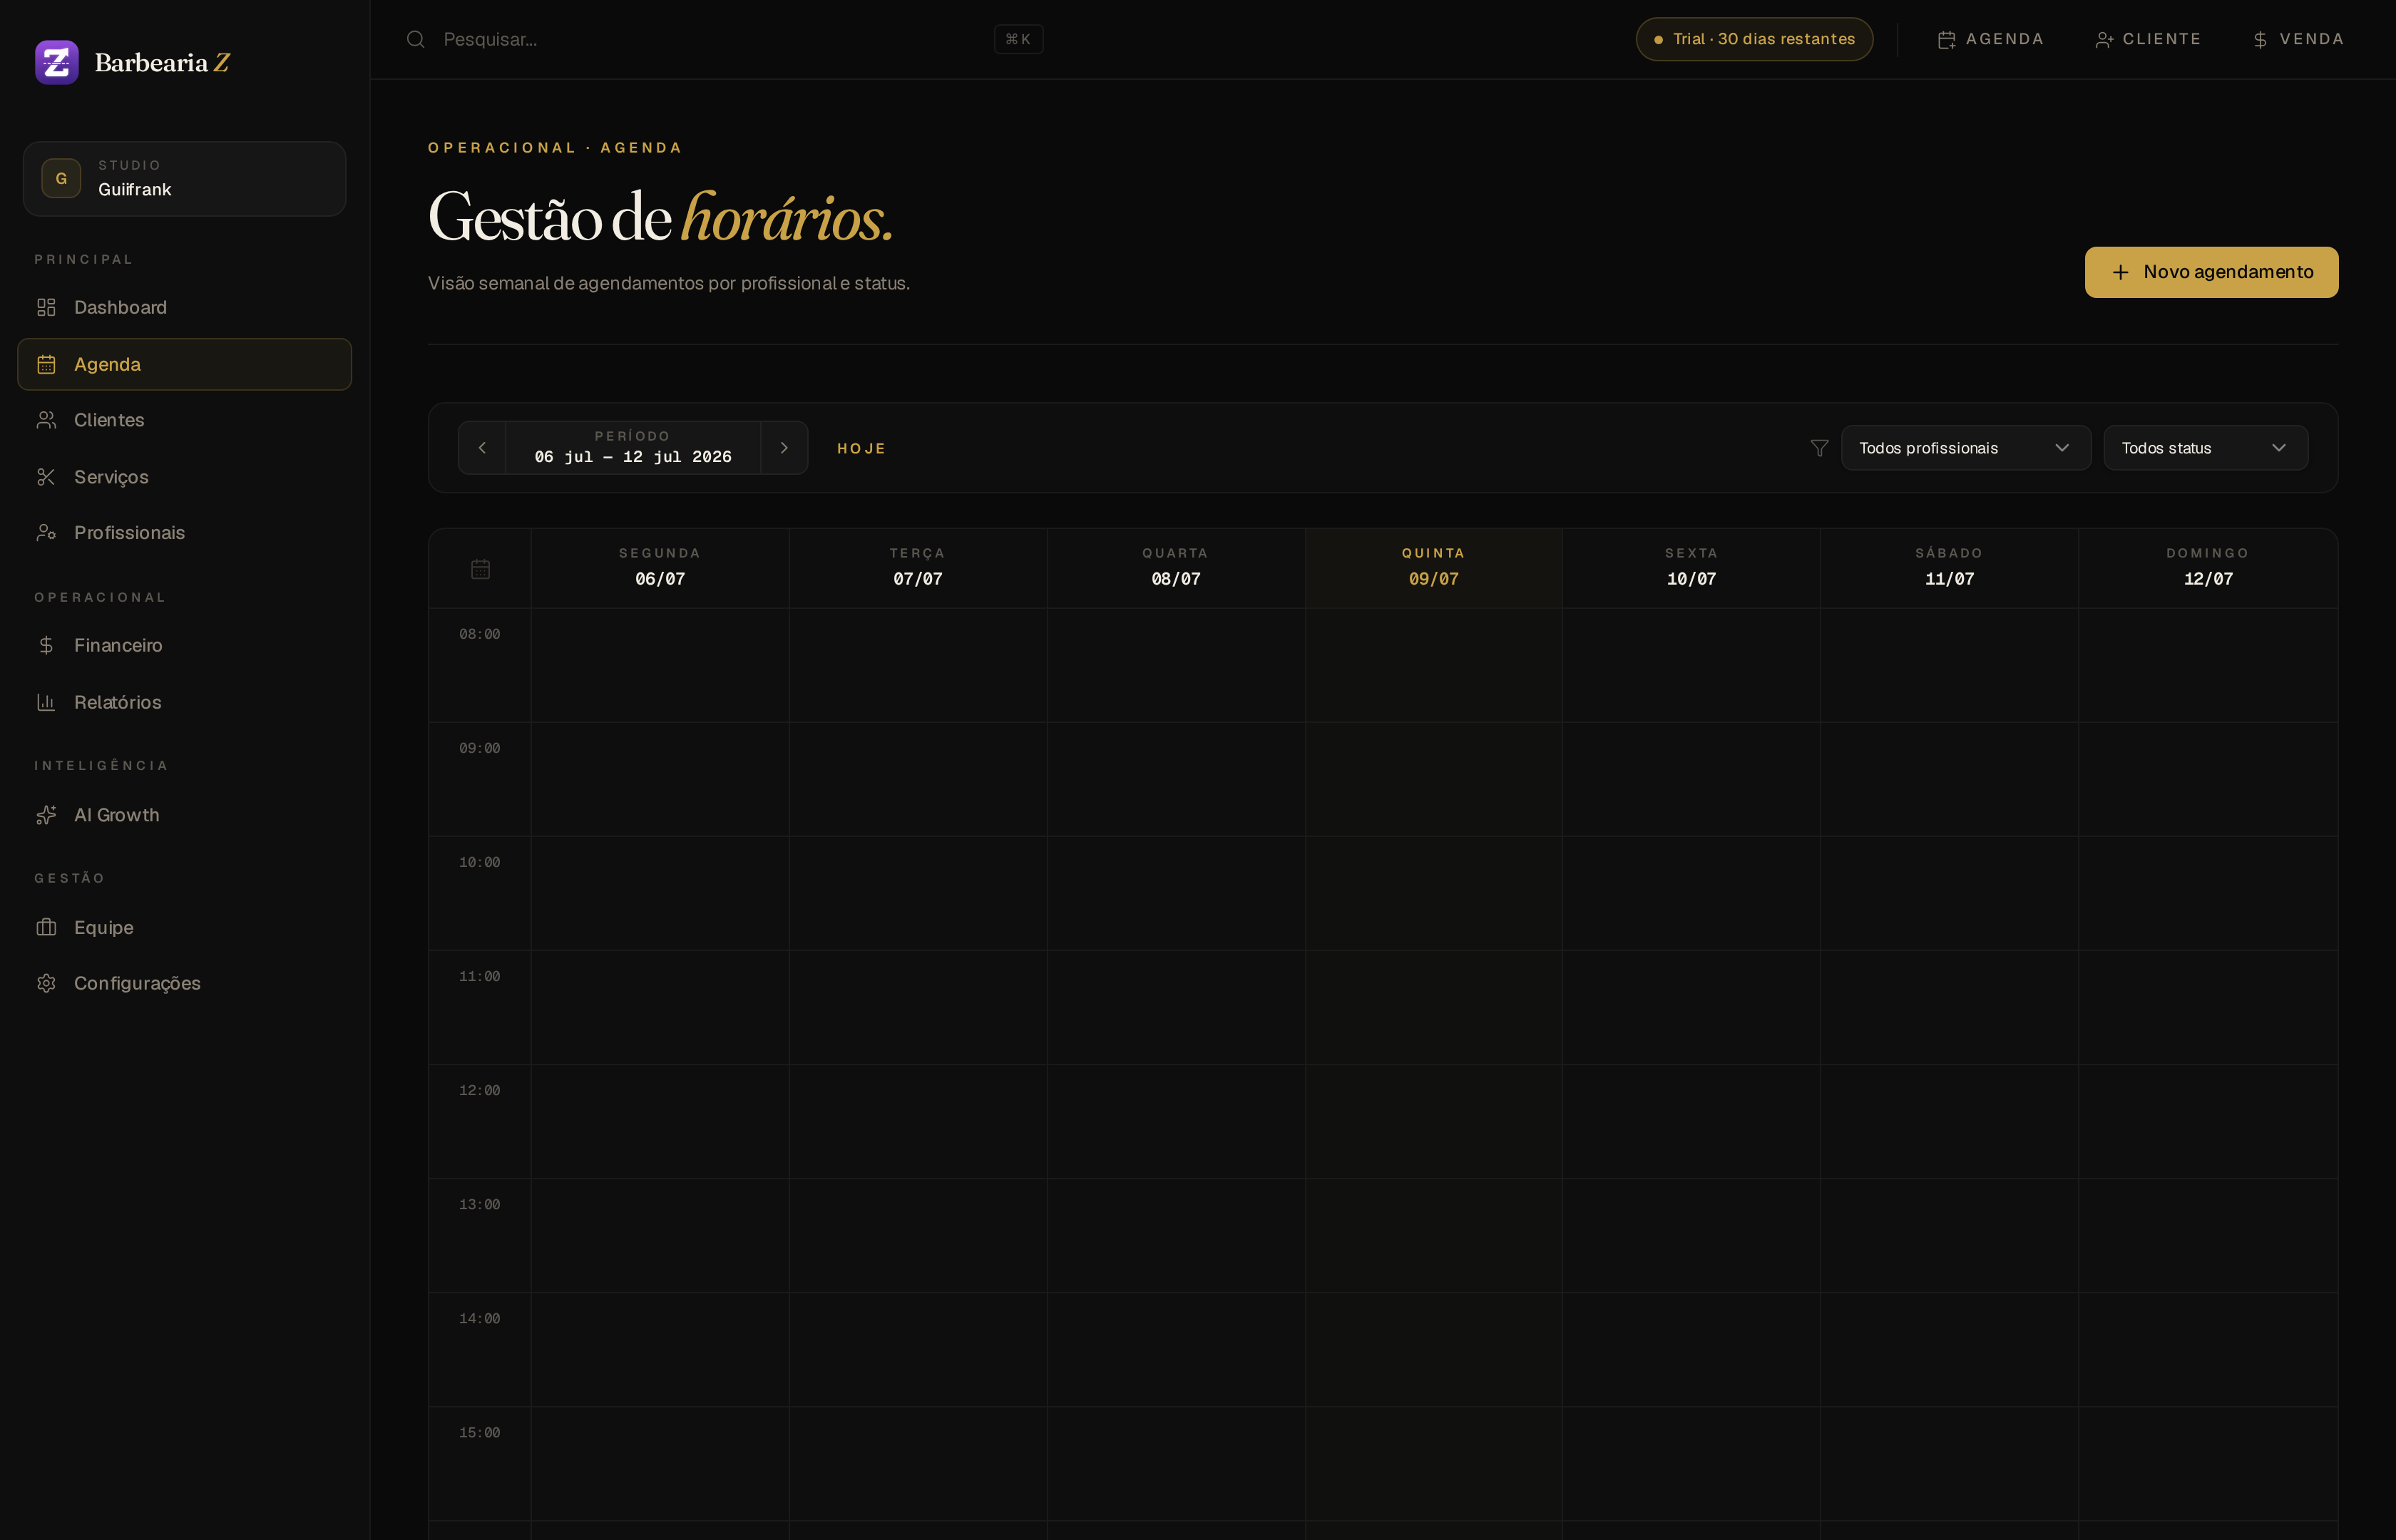Click the Dashboard grid icon in sidebar
The height and width of the screenshot is (1540, 2396).
46,307
